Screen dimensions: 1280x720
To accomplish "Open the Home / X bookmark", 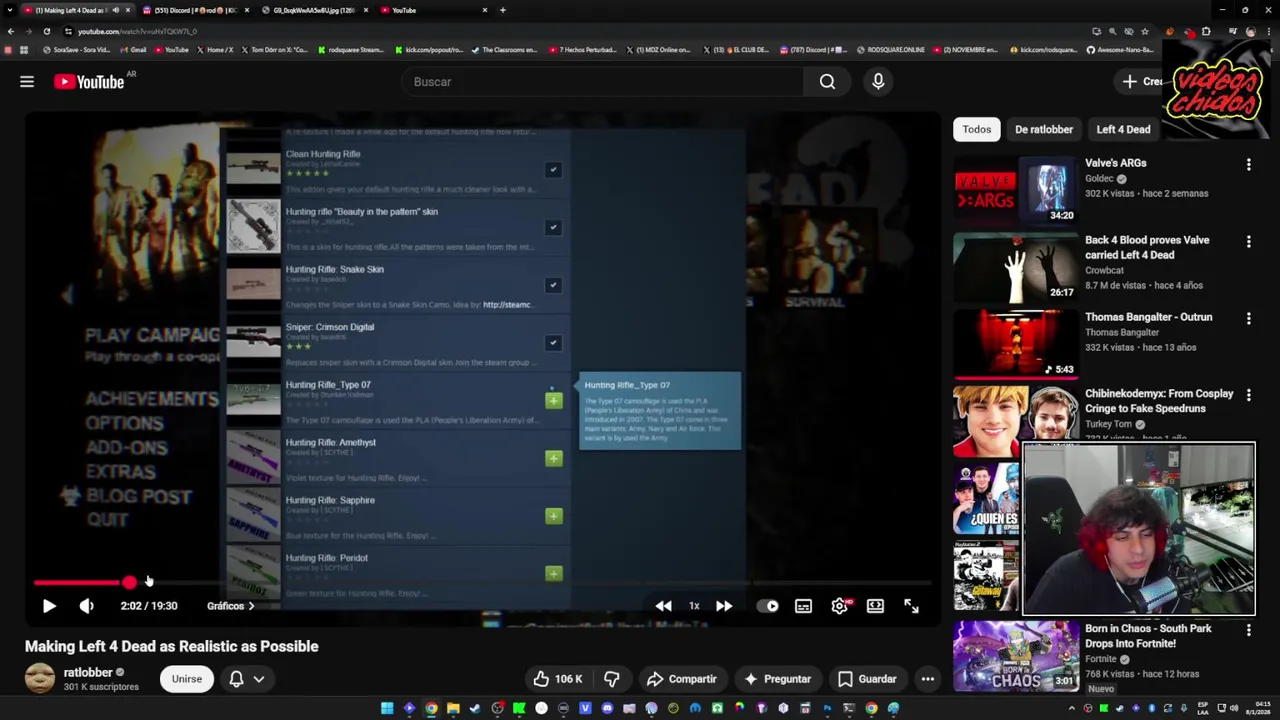I will click(x=216, y=50).
